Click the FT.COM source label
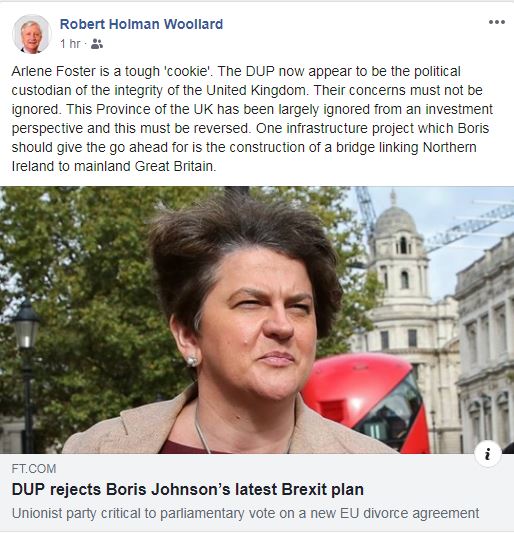This screenshot has height=533, width=514. tap(34, 469)
